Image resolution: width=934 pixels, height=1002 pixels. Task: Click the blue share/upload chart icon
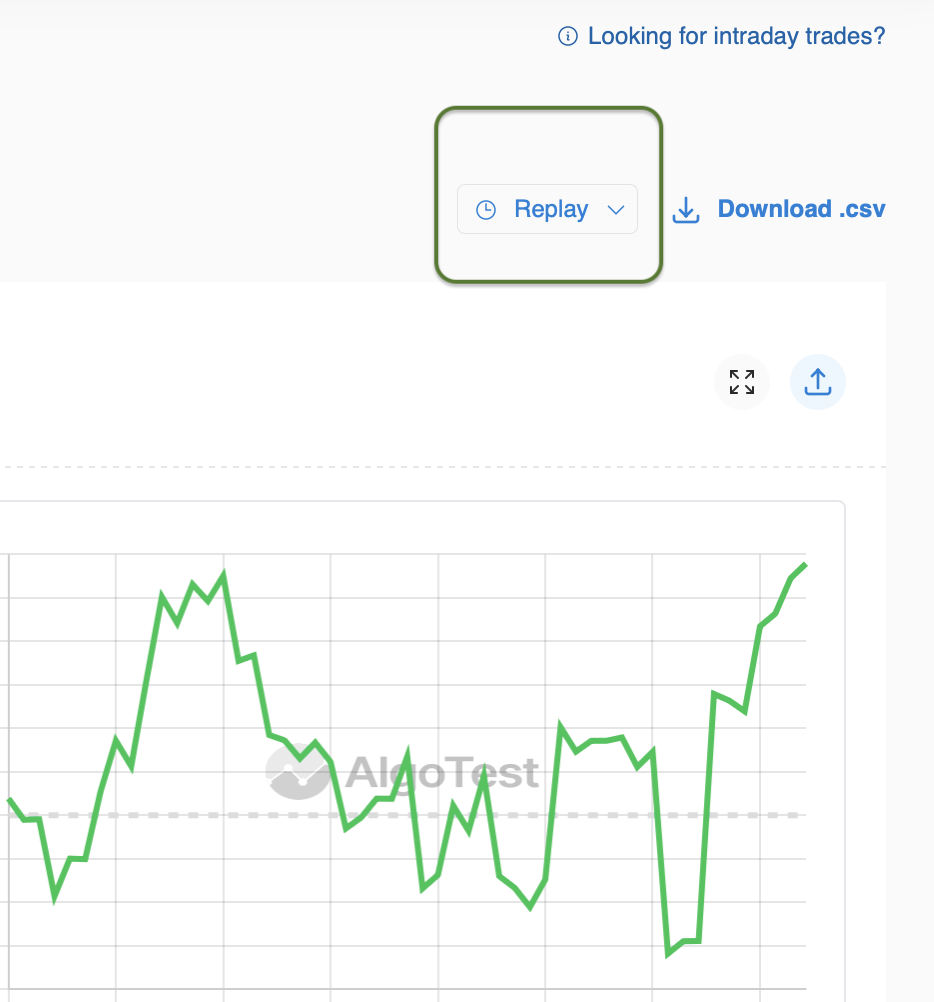point(817,382)
